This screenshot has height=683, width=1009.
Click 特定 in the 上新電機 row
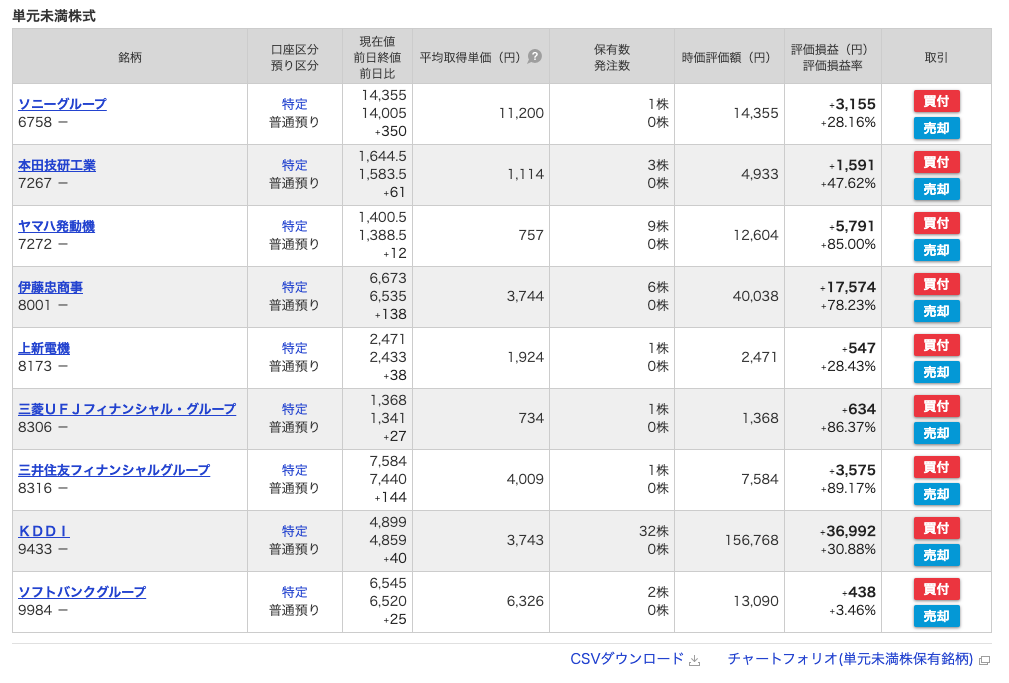point(294,348)
